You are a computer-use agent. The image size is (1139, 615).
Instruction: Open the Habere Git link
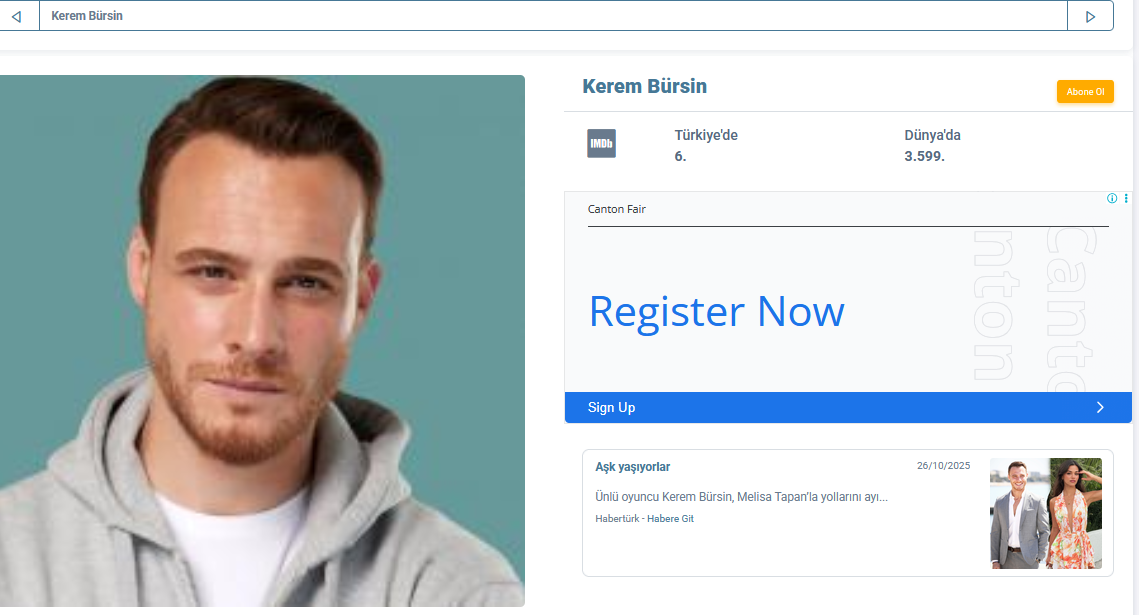click(x=670, y=518)
